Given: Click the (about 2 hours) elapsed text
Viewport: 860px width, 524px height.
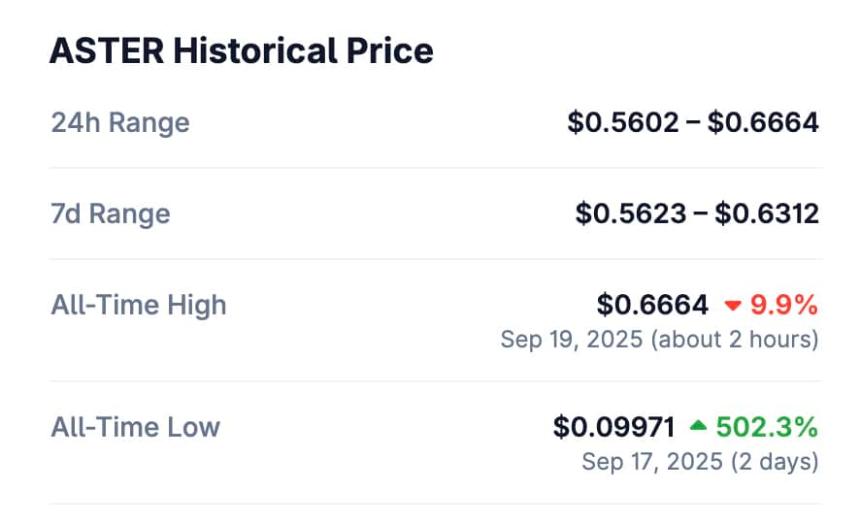Looking at the screenshot, I should [x=735, y=340].
